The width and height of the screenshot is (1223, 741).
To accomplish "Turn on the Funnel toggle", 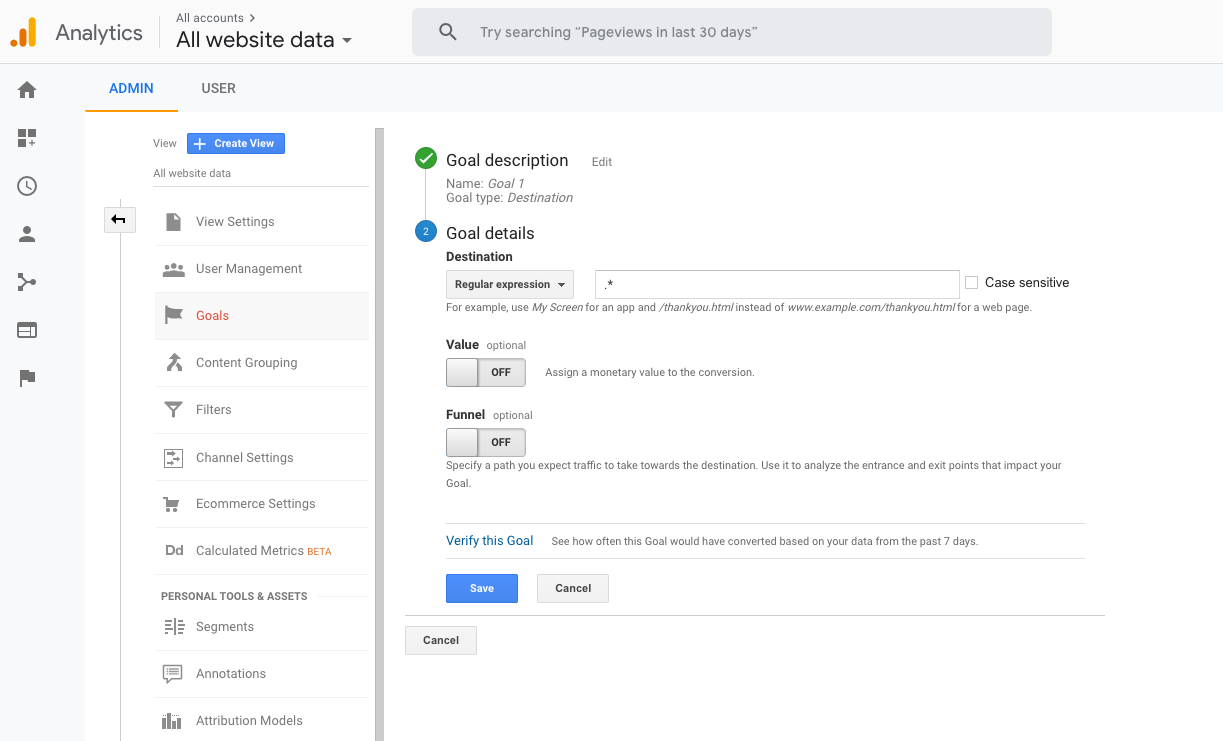I will point(485,442).
